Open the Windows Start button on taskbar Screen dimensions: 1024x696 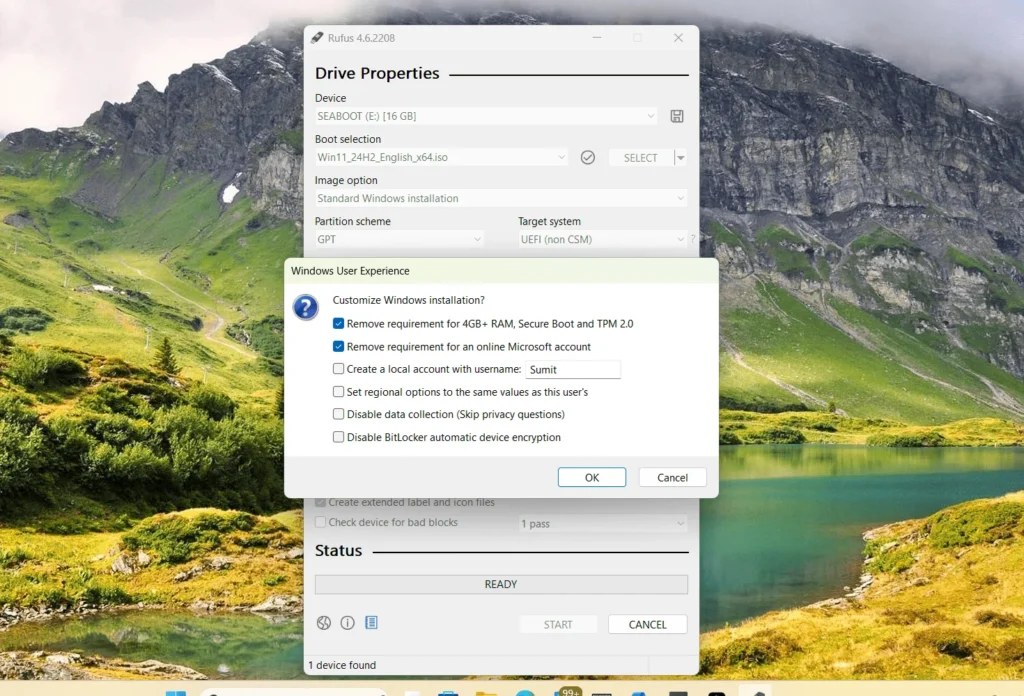click(x=176, y=692)
